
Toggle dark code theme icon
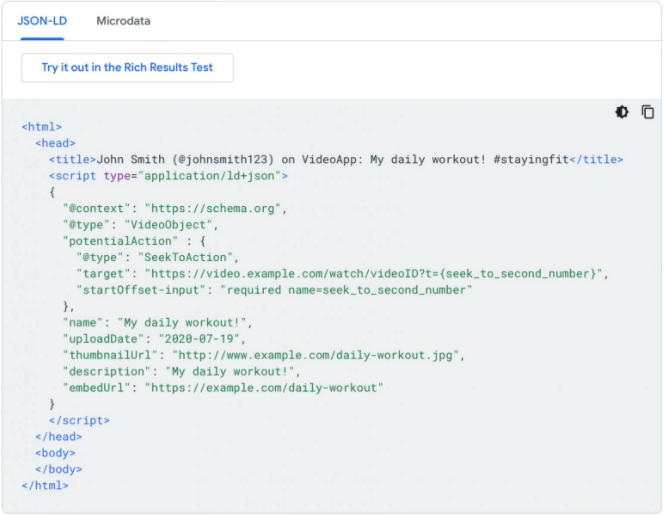(622, 112)
